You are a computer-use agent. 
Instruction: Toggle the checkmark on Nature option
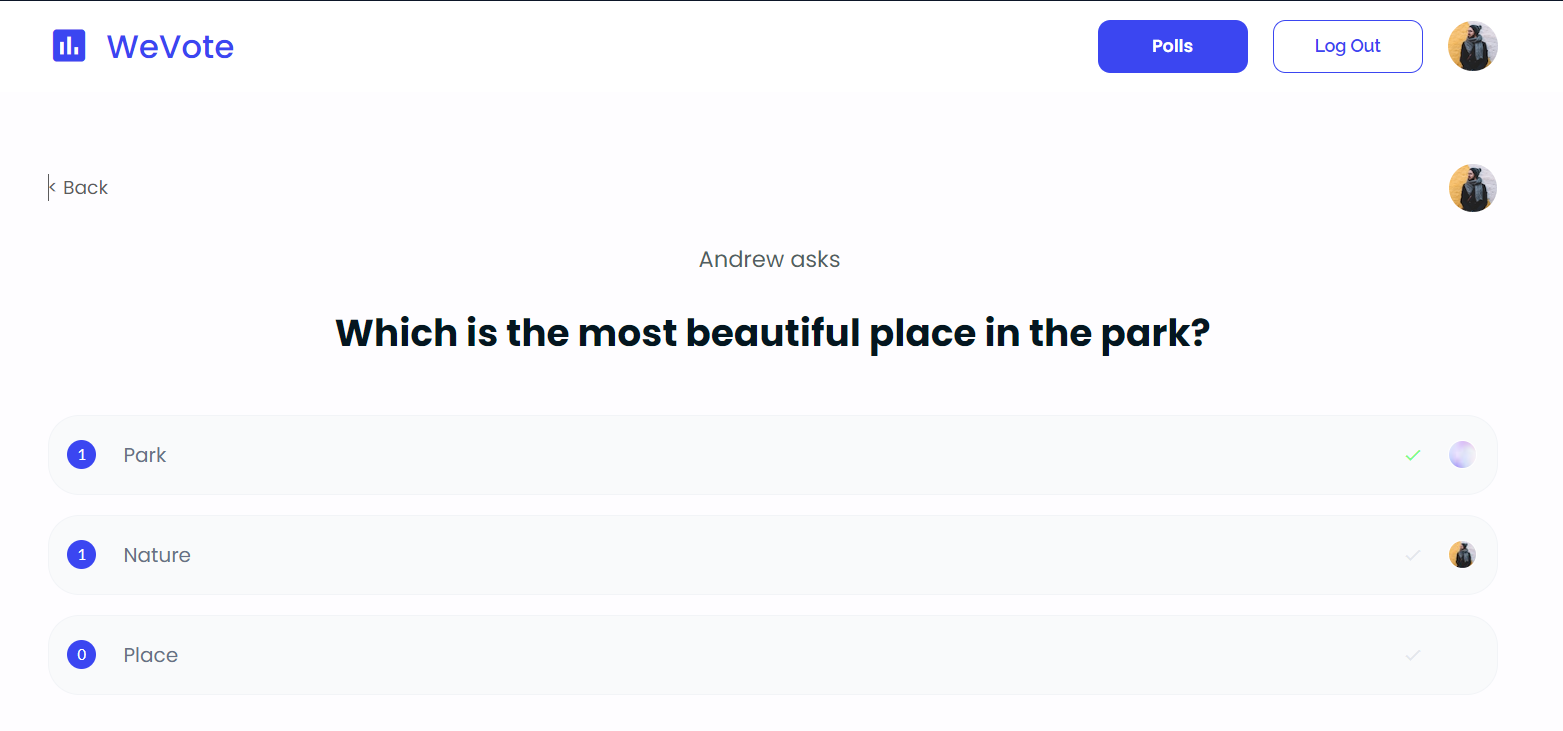1413,555
